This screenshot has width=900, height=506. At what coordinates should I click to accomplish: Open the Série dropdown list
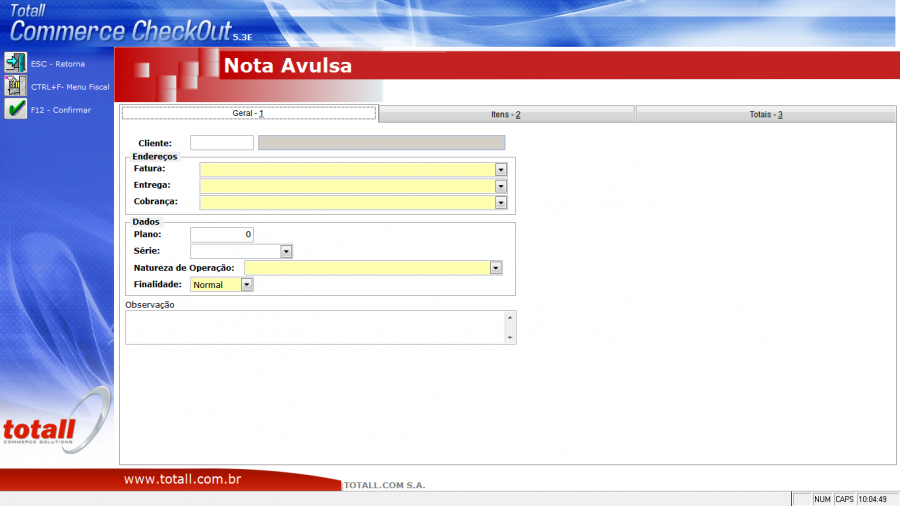pos(286,252)
